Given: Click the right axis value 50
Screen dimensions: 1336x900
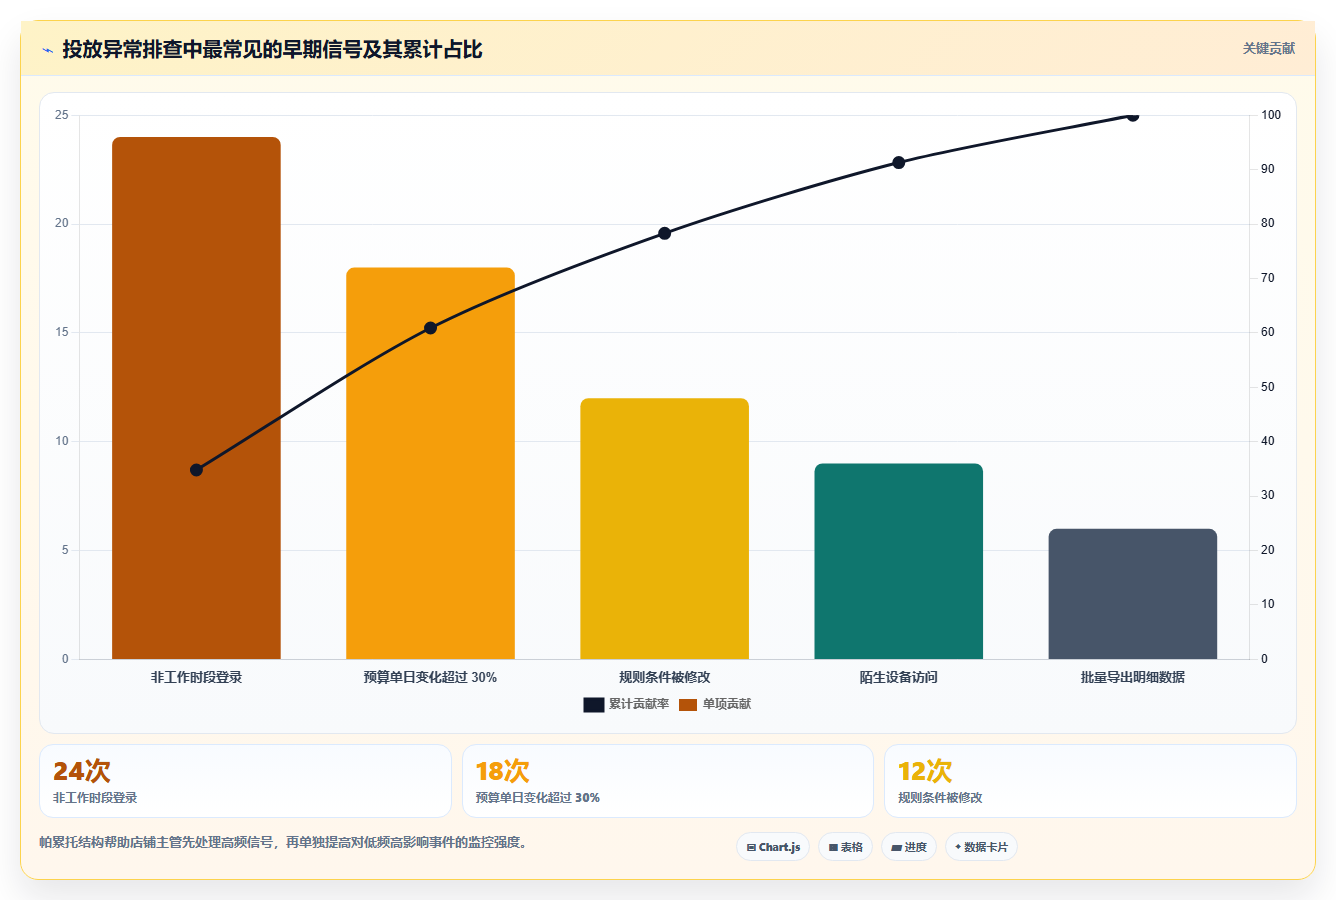Looking at the screenshot, I should [x=1267, y=387].
